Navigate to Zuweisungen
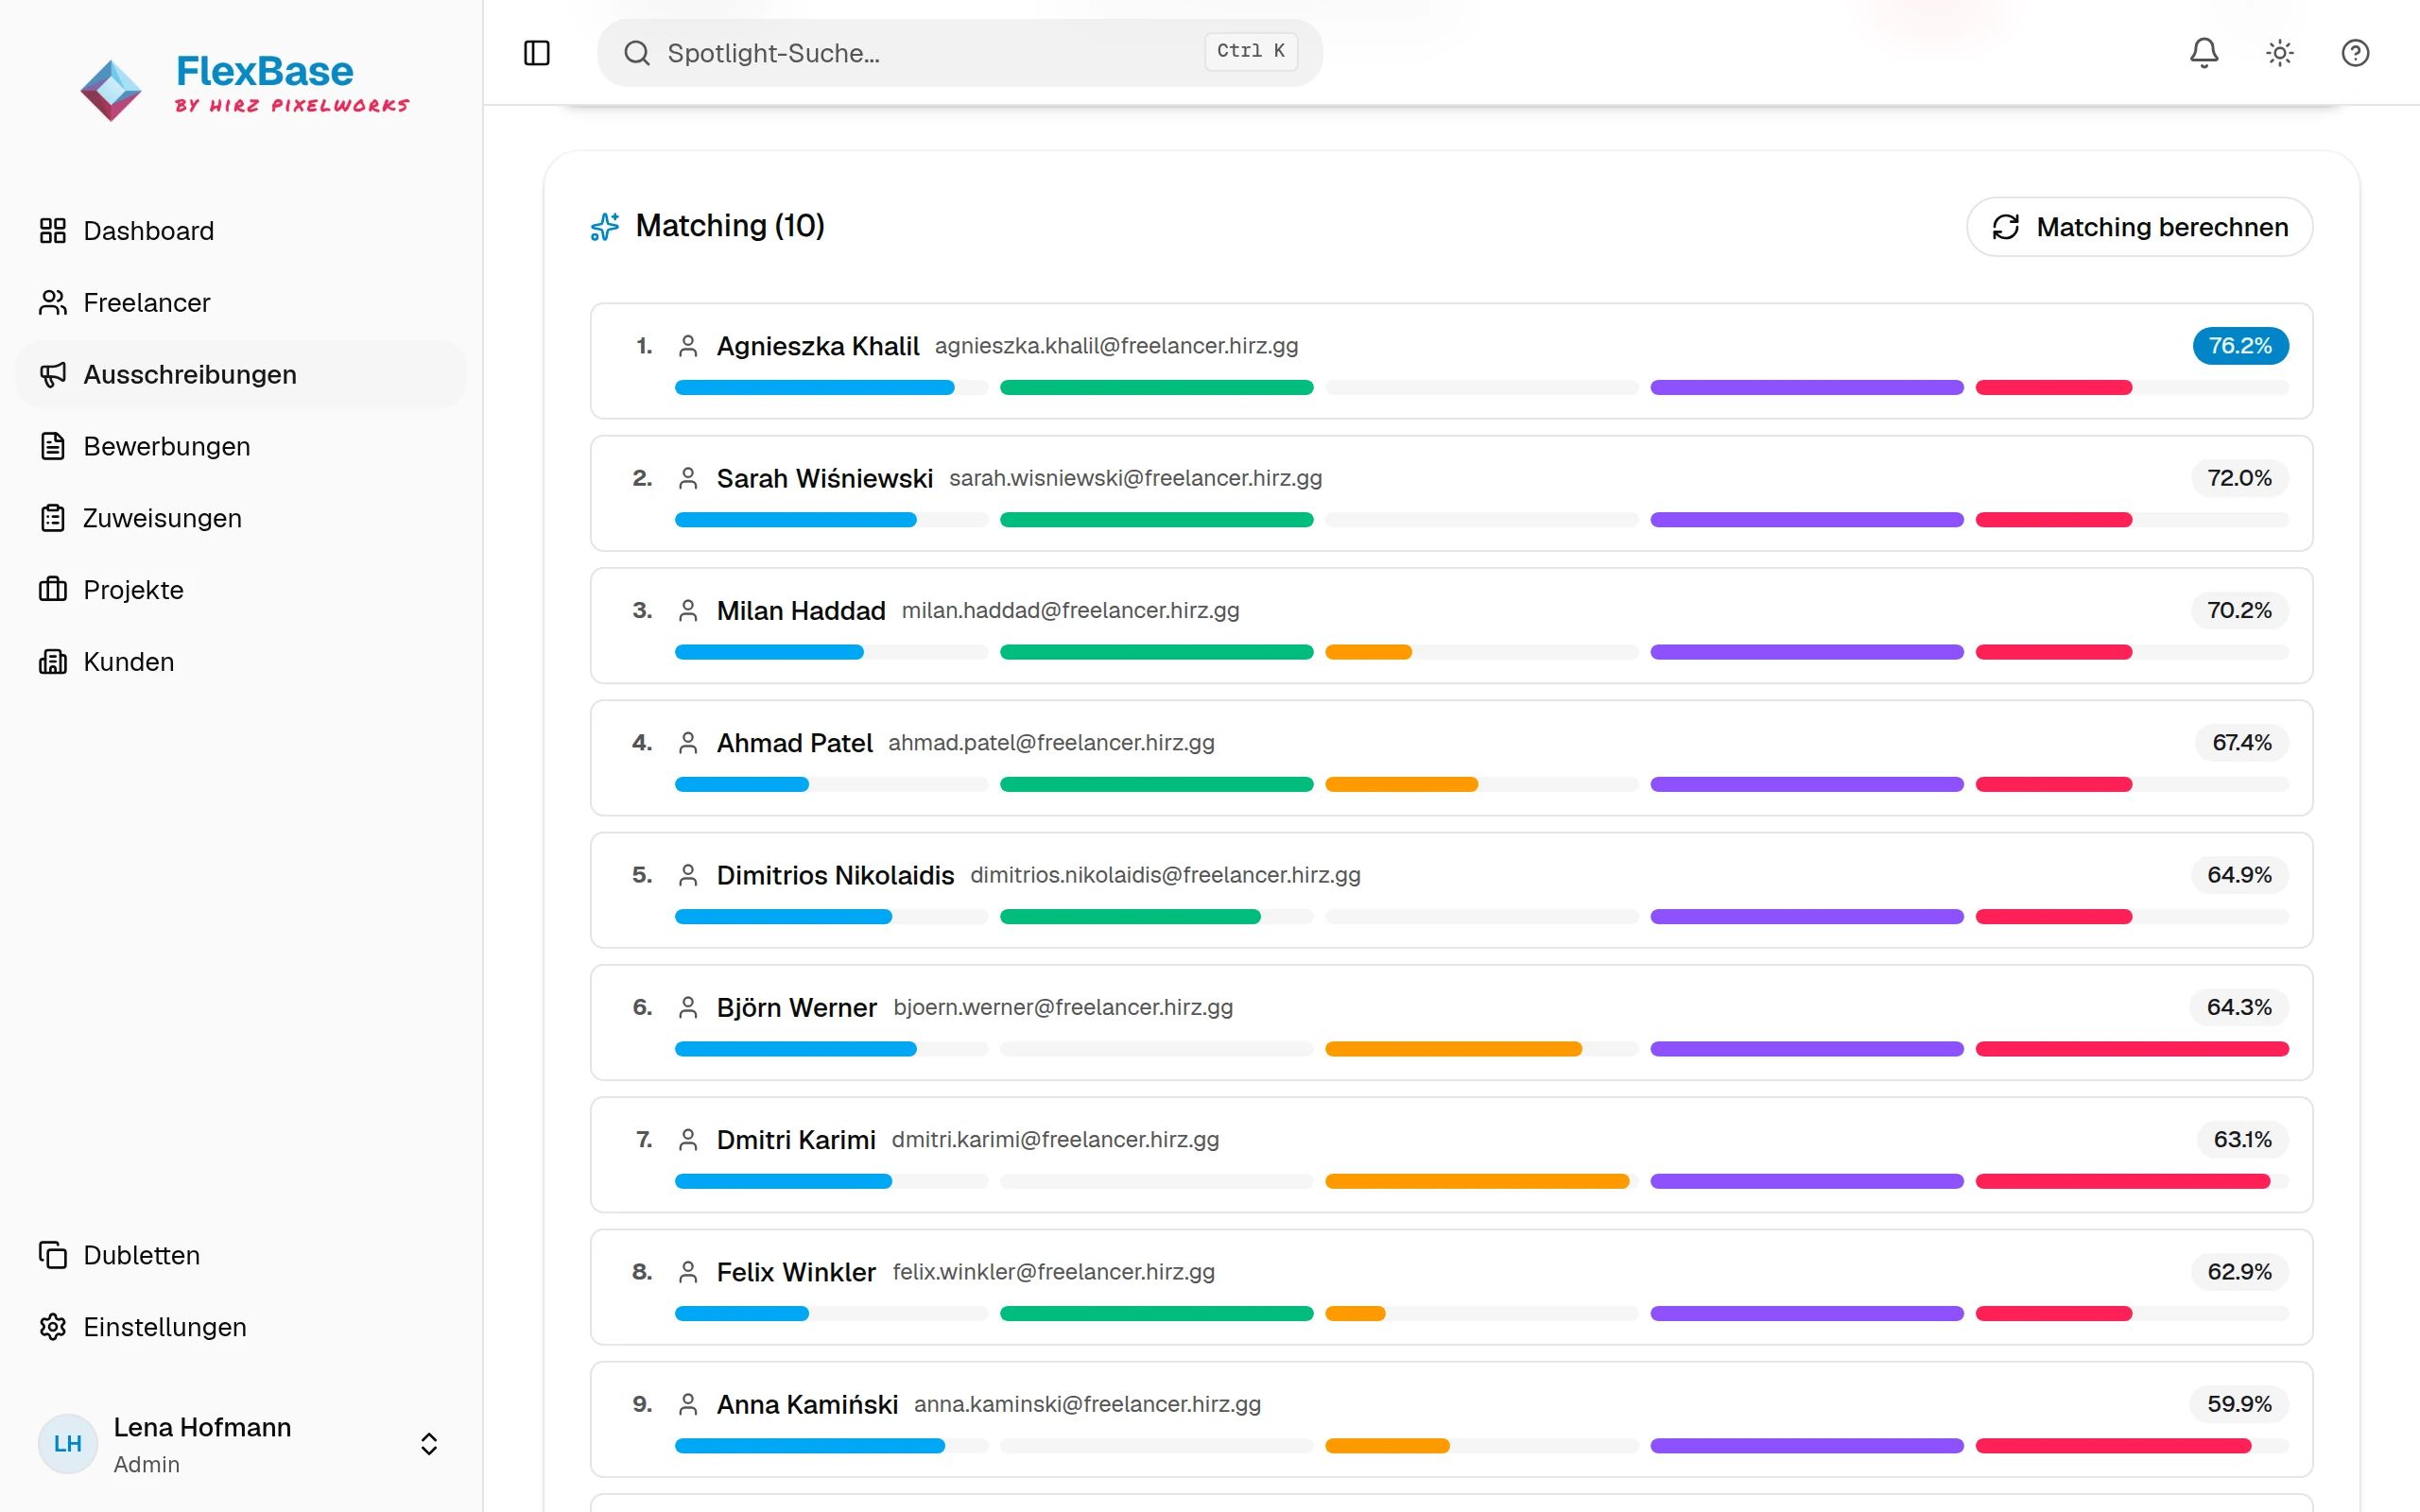 point(241,518)
